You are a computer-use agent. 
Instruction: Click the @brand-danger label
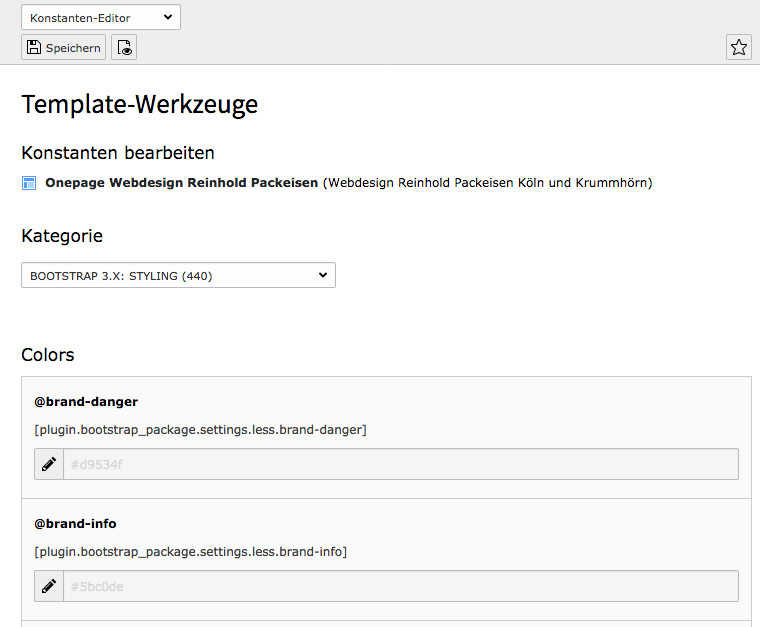pos(86,401)
